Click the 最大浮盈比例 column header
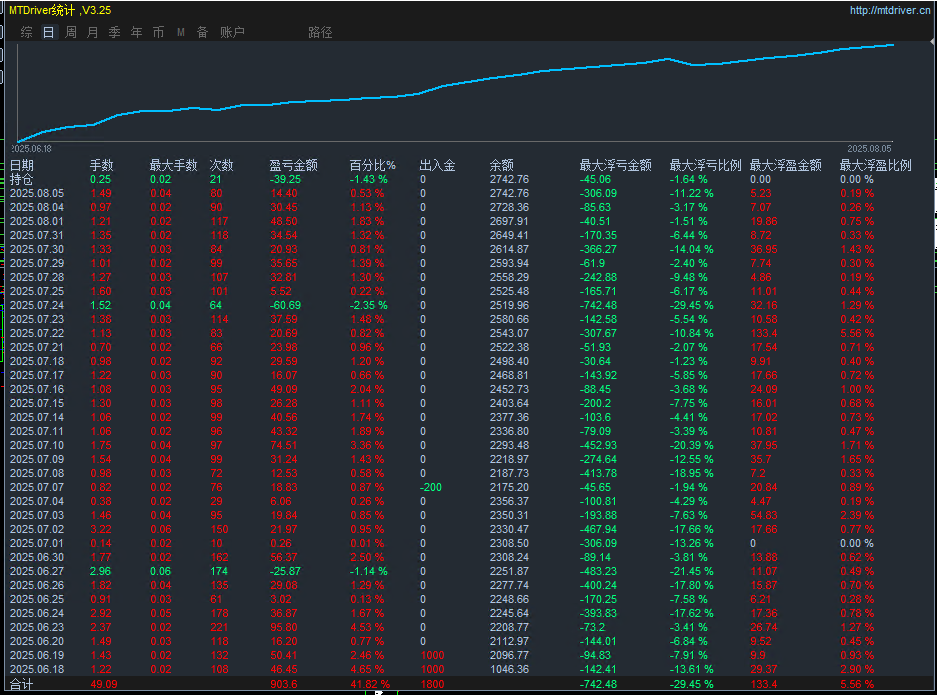 (876, 166)
